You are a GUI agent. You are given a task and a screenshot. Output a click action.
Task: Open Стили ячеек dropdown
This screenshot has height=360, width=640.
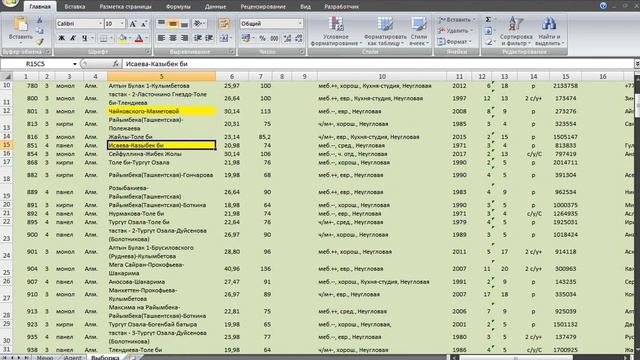[418, 31]
